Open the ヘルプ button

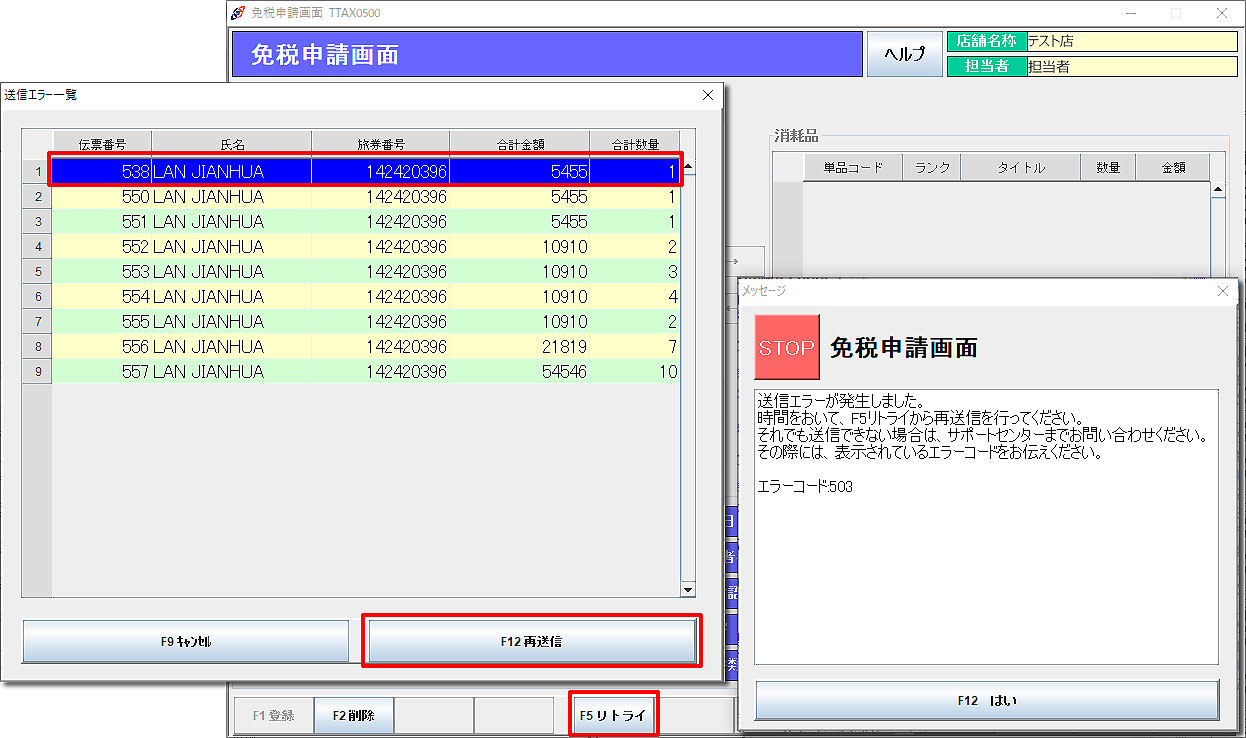click(904, 54)
